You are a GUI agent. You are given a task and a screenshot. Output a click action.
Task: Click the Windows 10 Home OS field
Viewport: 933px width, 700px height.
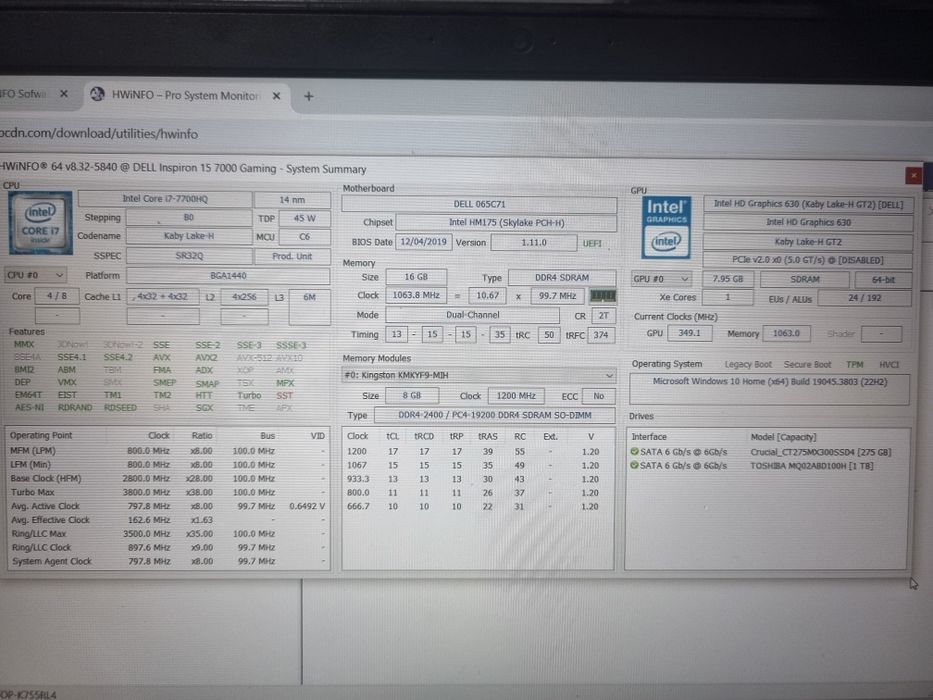click(769, 390)
